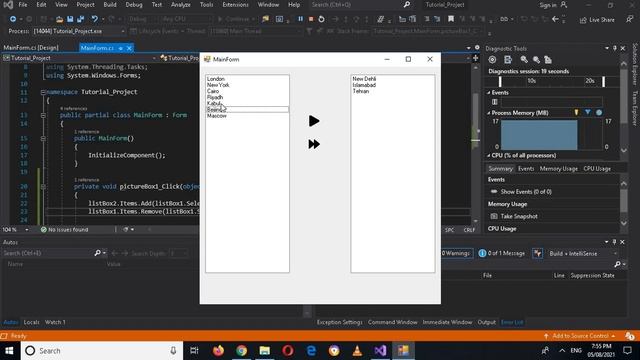Screen dimensions: 640x360
Task: Toggle the private bytes circle marker
Action: tap(599, 112)
